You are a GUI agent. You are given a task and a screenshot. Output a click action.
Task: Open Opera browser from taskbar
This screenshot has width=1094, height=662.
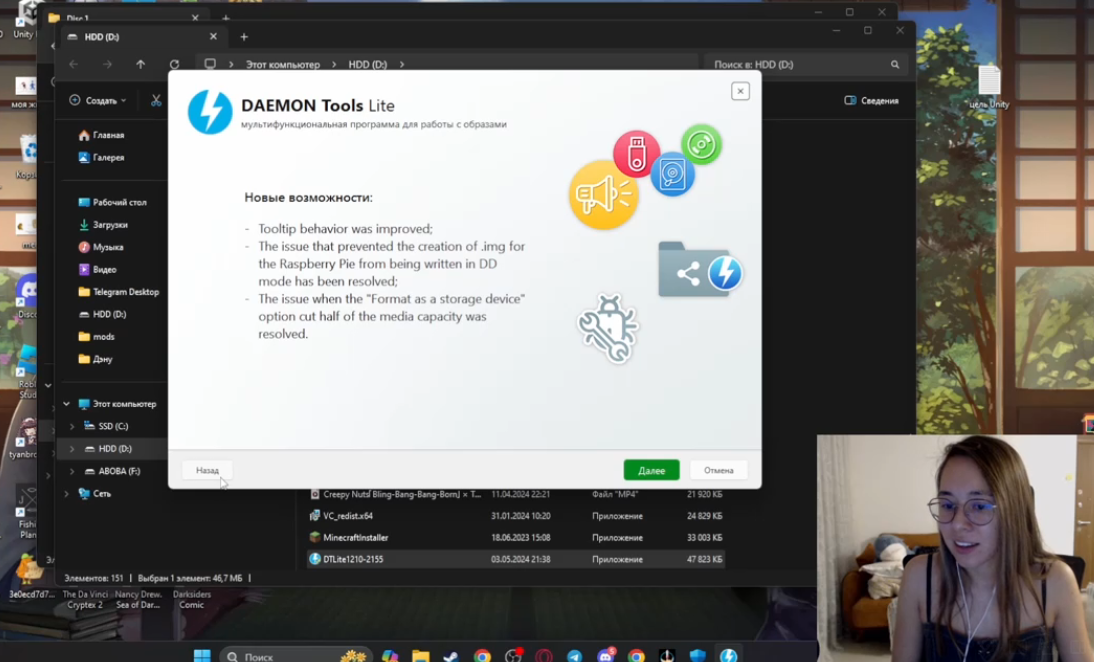pyautogui.click(x=544, y=656)
